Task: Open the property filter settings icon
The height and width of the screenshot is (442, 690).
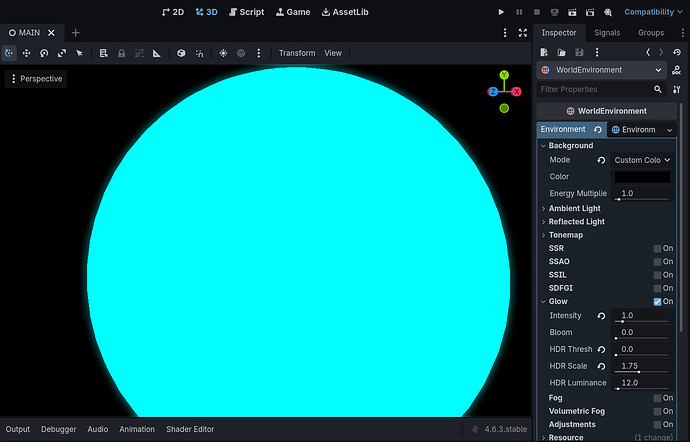Action: [x=676, y=89]
